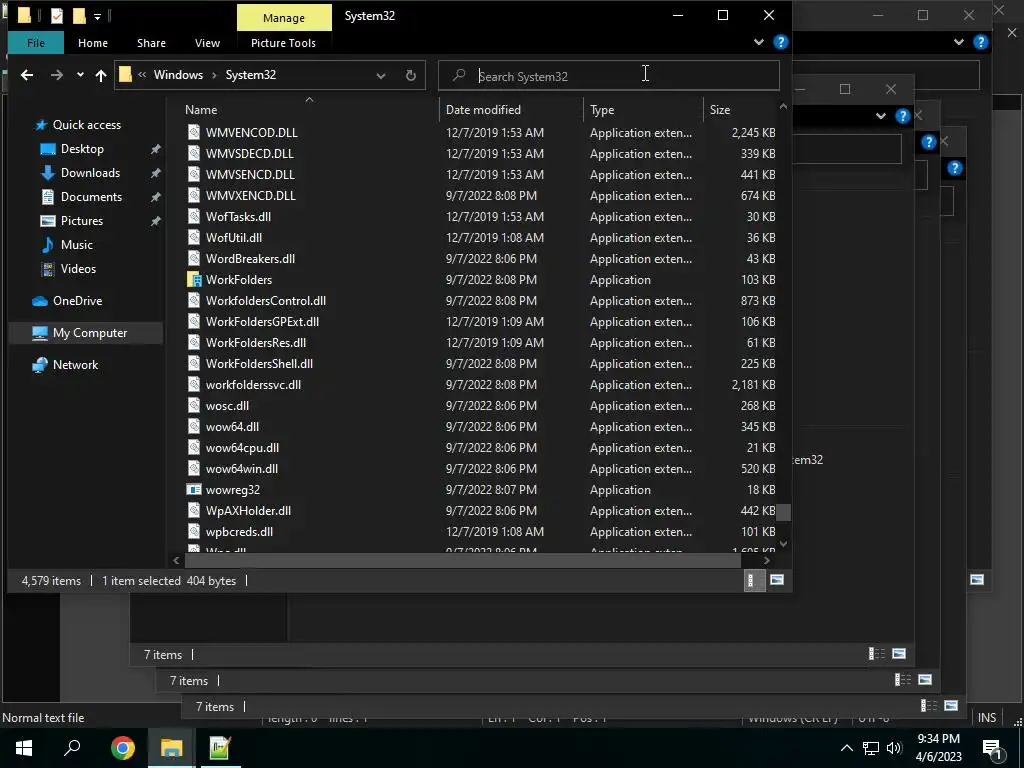Switch to large thumbnails view icon
This screenshot has height=768, width=1024.
point(776,580)
